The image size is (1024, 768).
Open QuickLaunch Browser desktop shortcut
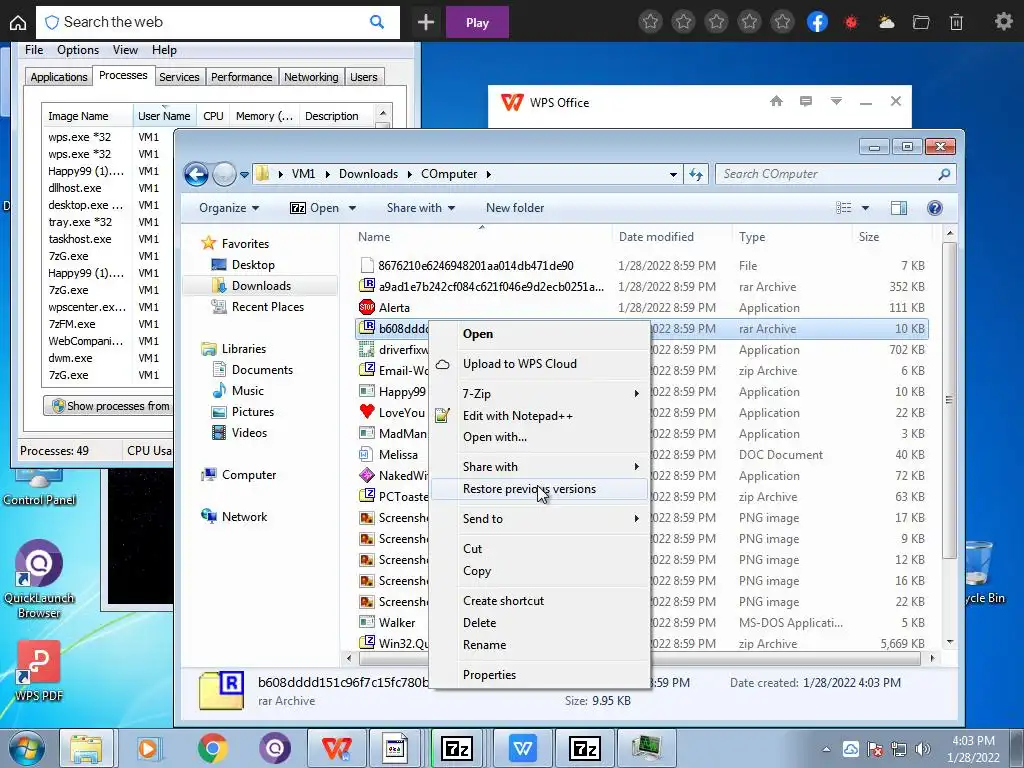tap(39, 579)
